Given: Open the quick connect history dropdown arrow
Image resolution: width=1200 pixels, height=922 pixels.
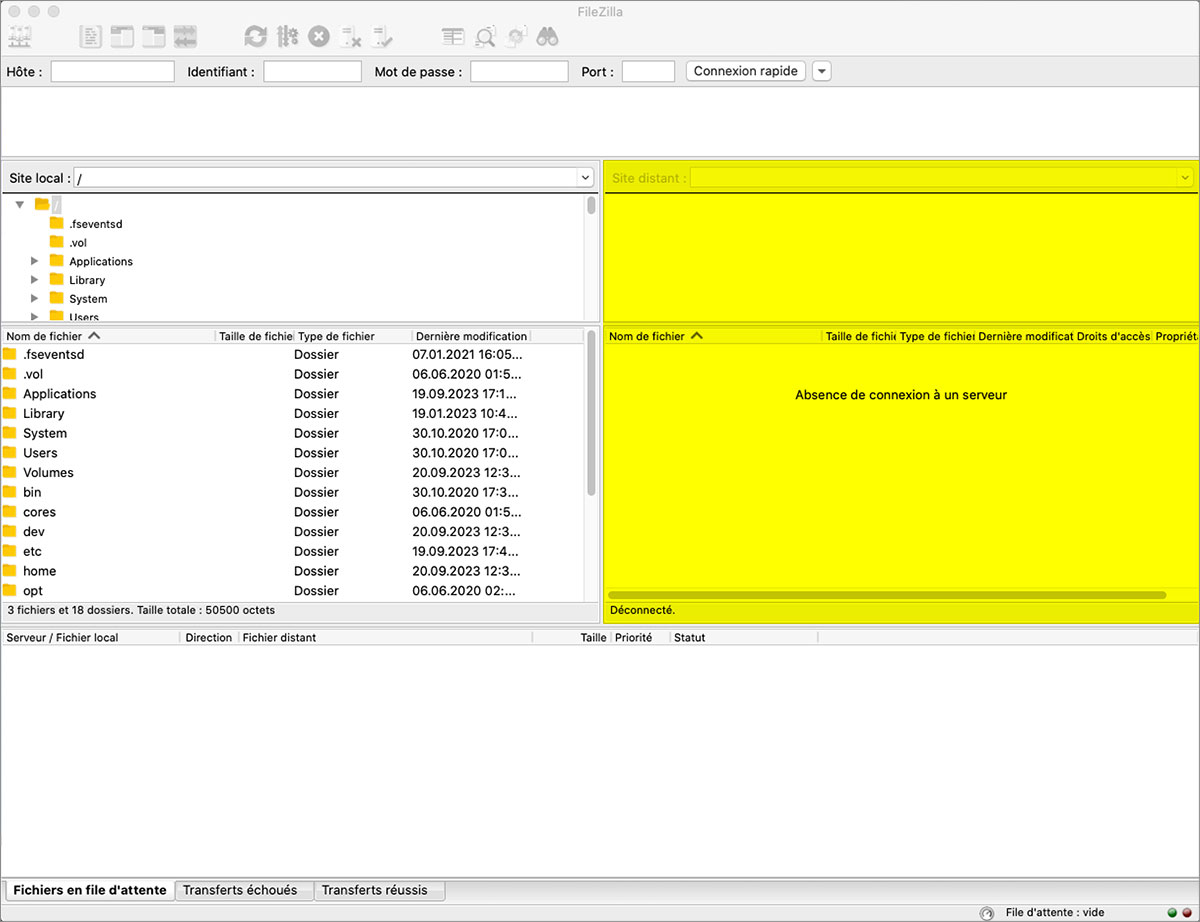Looking at the screenshot, I should [821, 71].
